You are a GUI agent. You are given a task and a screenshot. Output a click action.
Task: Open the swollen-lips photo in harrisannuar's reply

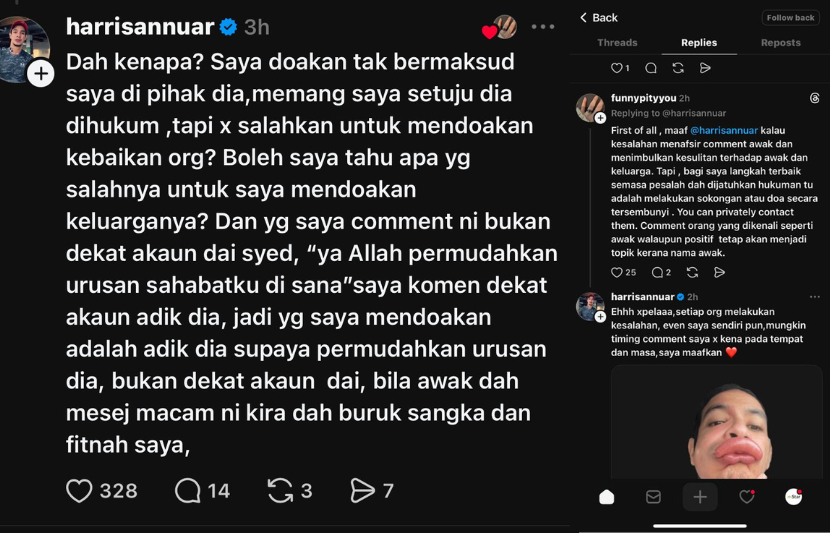click(x=716, y=422)
